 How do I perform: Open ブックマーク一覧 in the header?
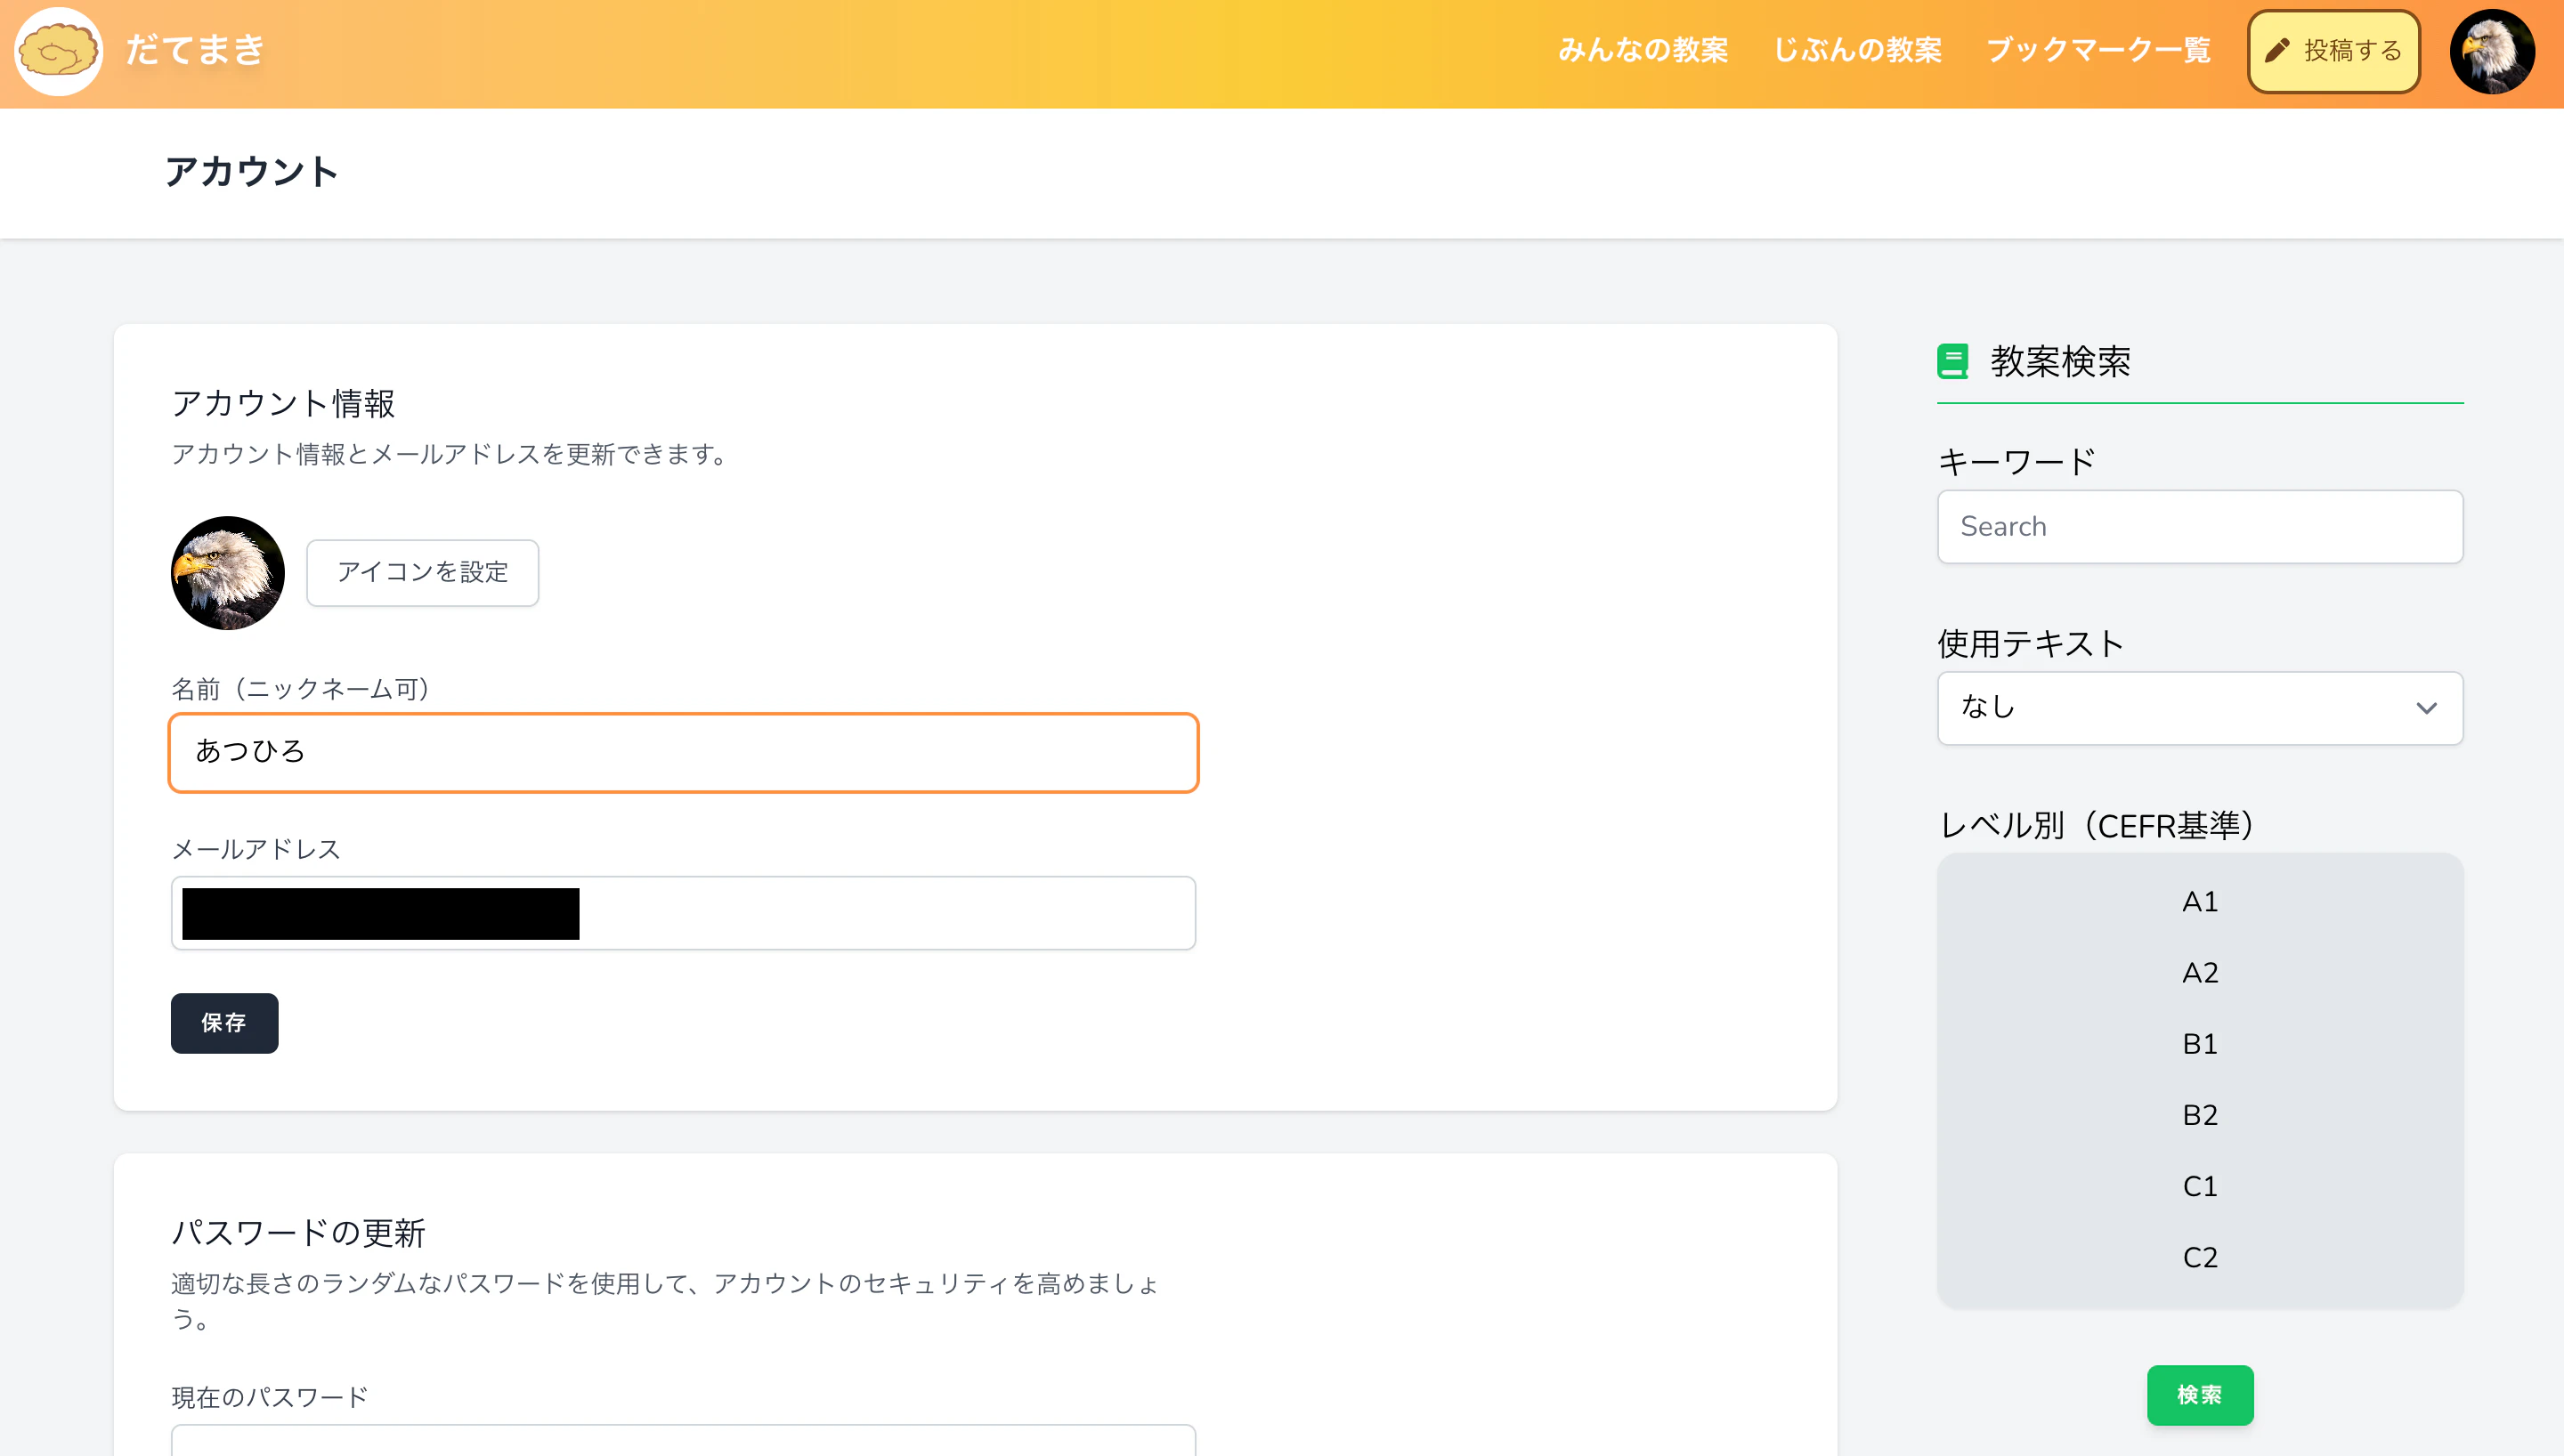pos(2098,50)
